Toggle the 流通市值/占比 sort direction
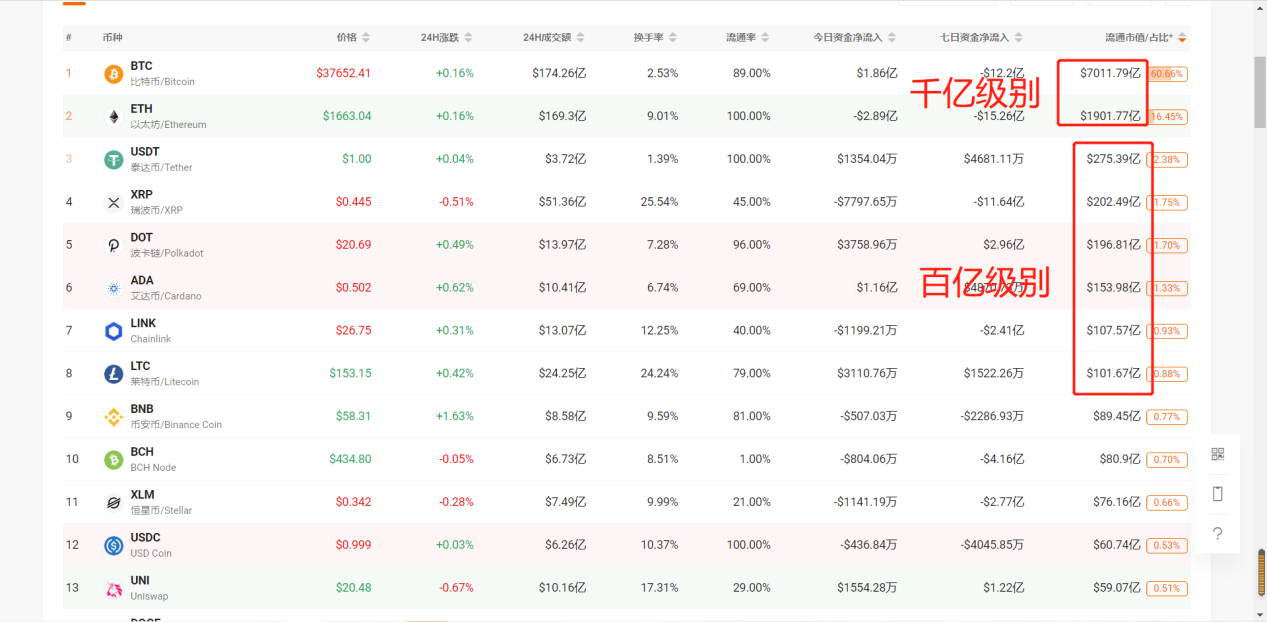This screenshot has width=1267, height=622. coord(1182,36)
